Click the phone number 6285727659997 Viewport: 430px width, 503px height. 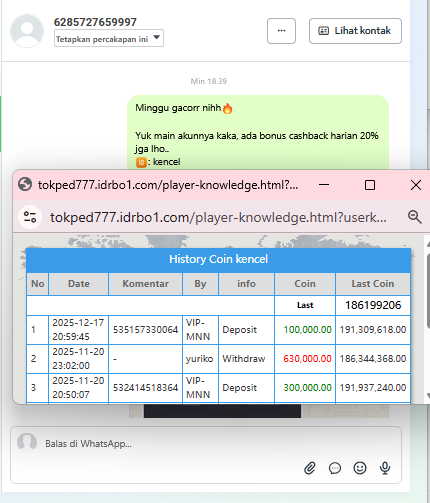click(95, 22)
